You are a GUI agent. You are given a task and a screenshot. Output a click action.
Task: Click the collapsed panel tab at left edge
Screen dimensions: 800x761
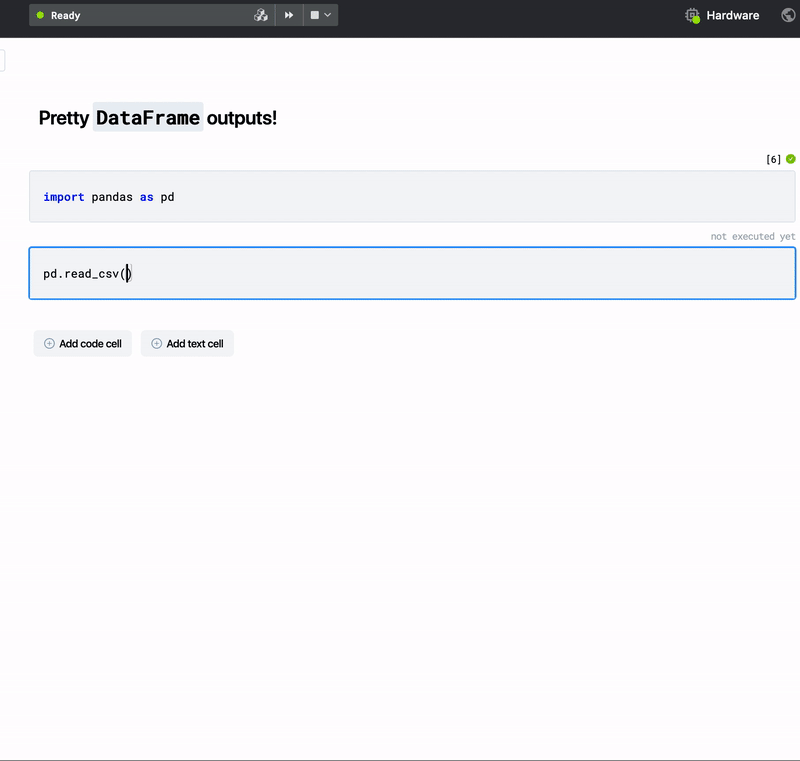(2, 61)
